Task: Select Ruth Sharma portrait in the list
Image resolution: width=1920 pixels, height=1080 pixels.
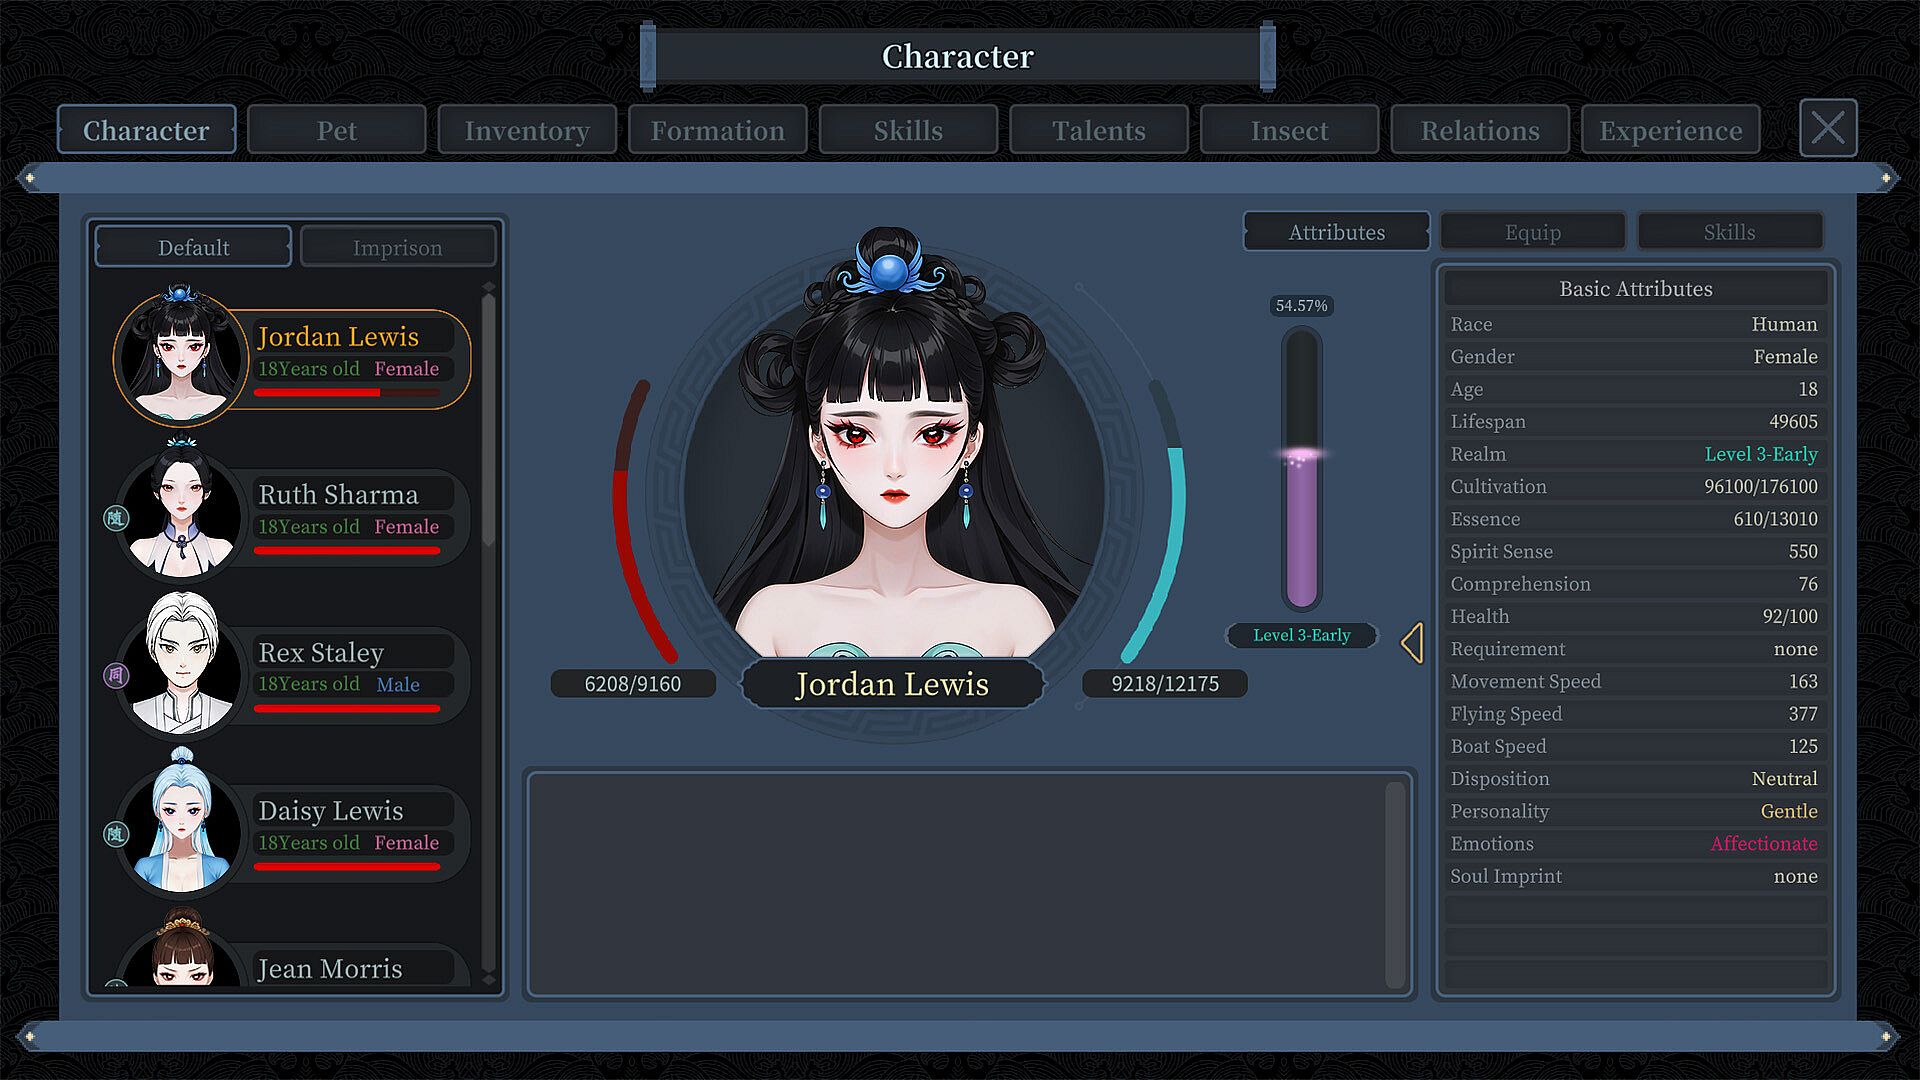Action: 181,514
